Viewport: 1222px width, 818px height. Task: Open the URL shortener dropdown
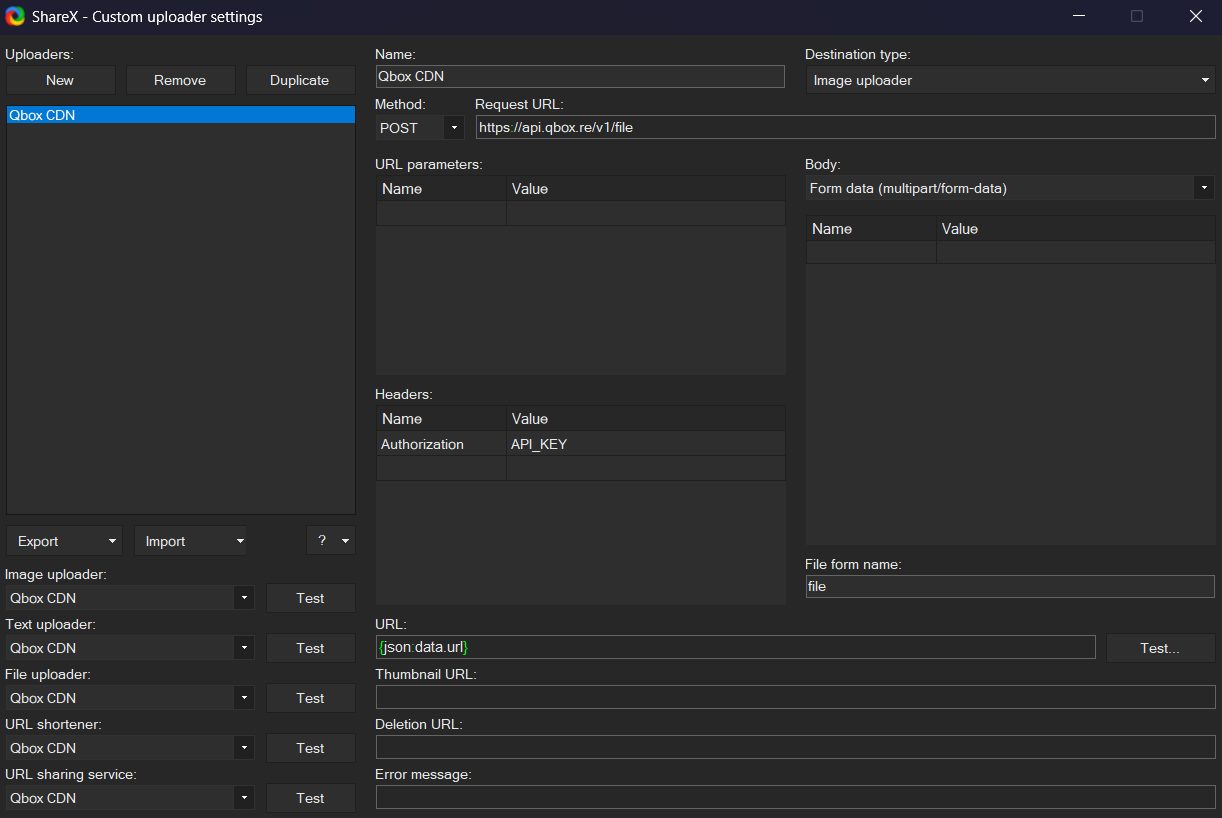click(x=243, y=747)
